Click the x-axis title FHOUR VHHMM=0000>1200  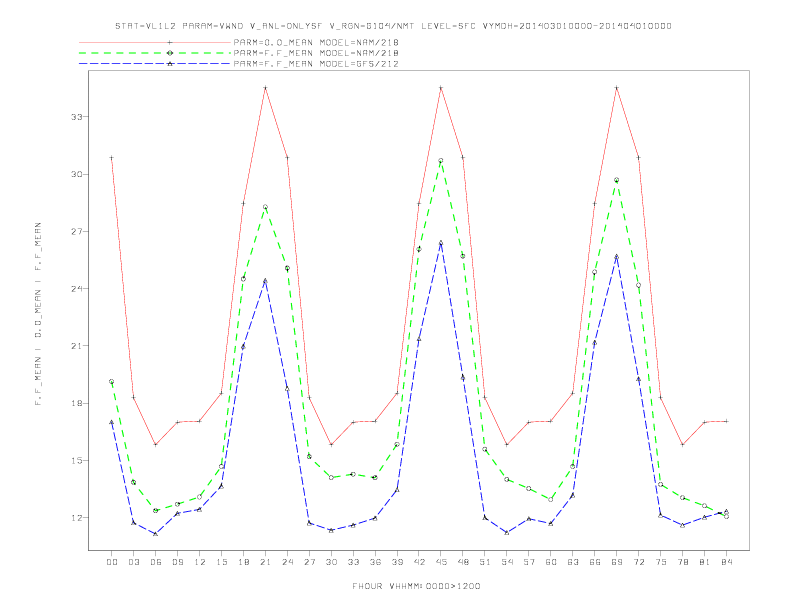point(416,586)
